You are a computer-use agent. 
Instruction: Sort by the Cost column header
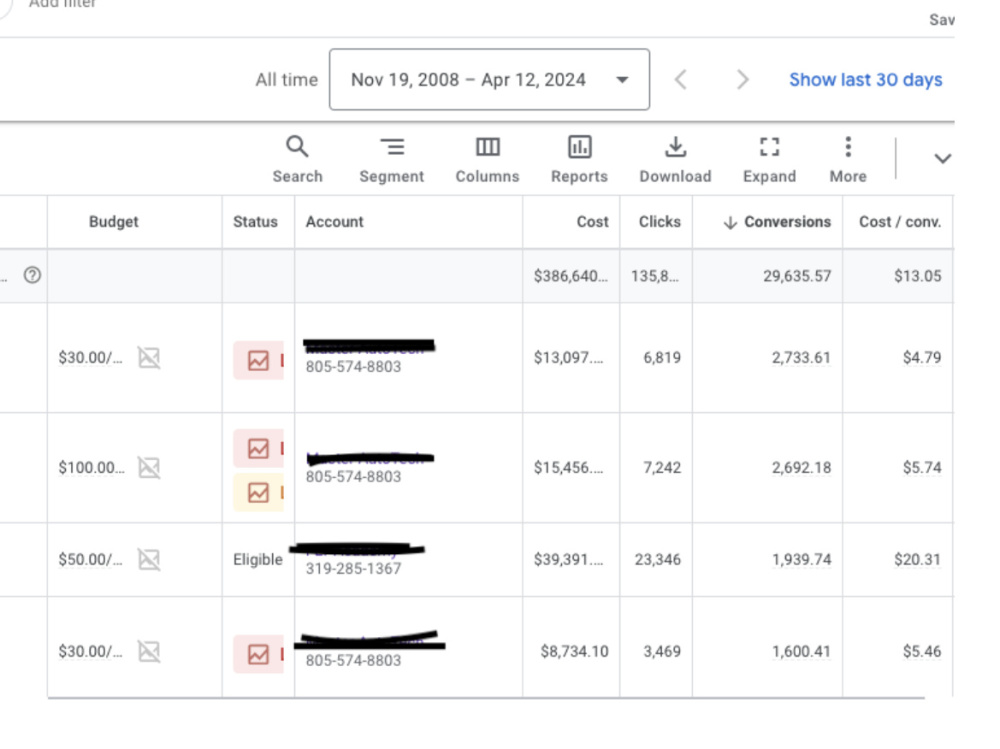click(x=592, y=222)
